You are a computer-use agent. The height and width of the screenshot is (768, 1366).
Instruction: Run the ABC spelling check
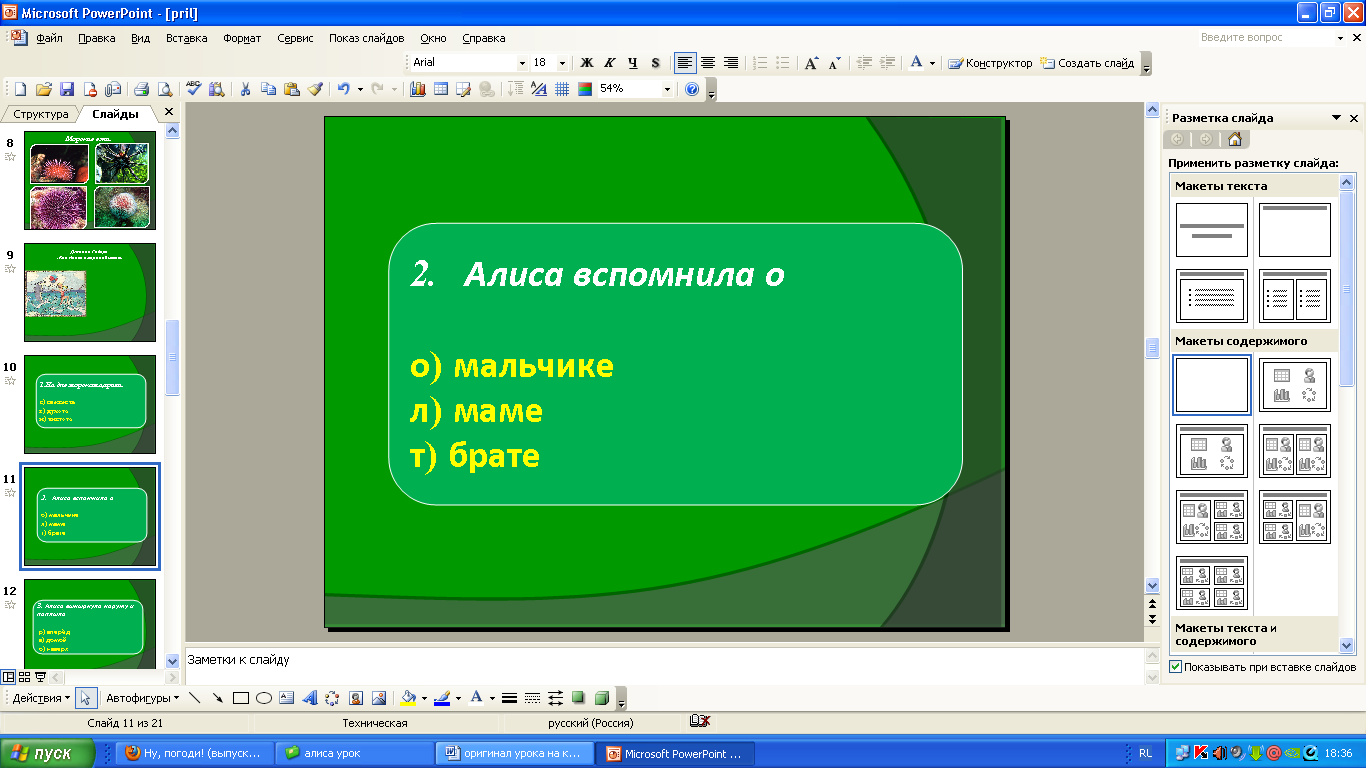[194, 89]
